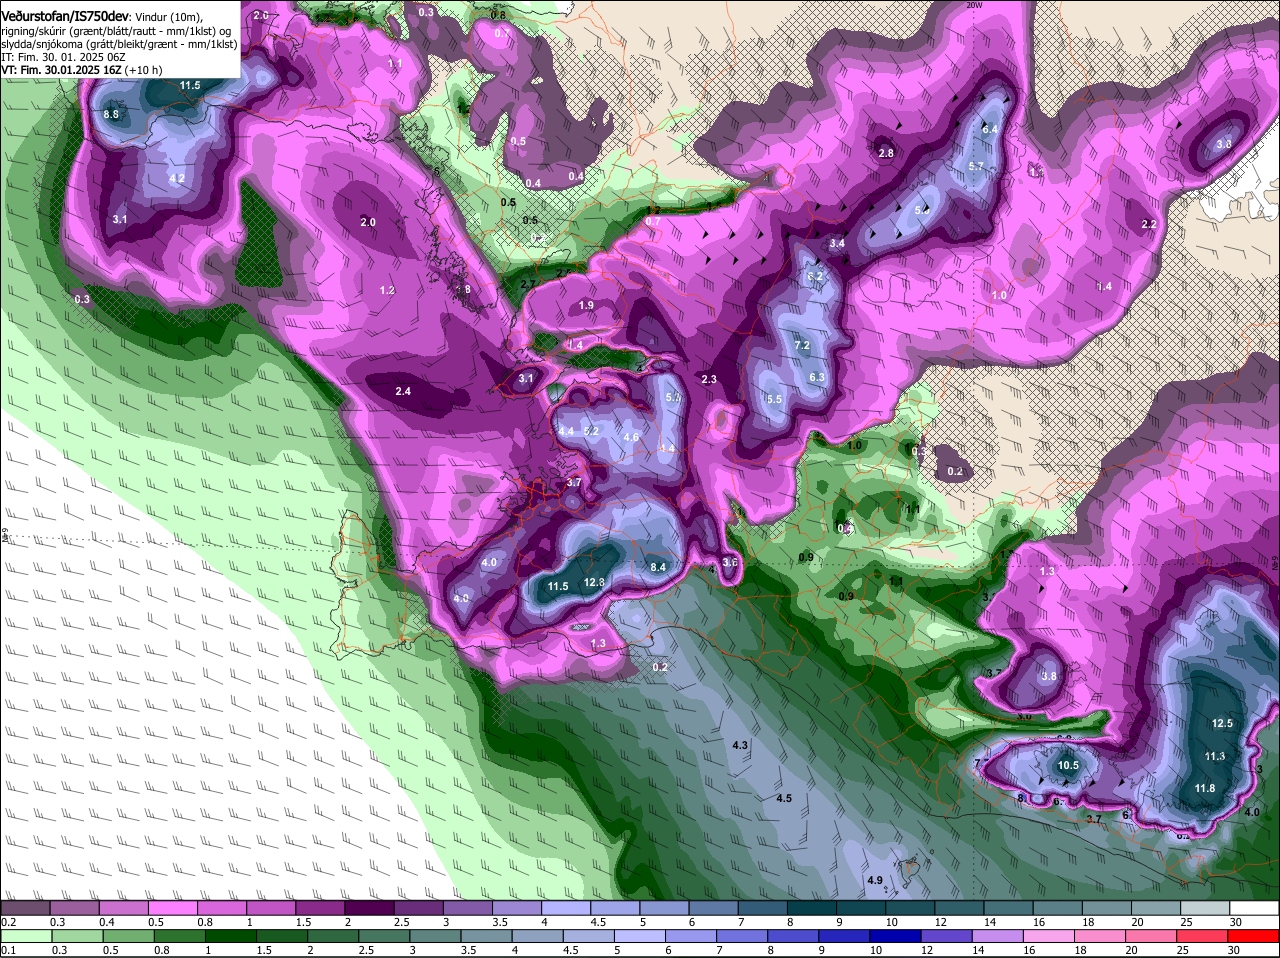Click the 4.5 value over the sea
The width and height of the screenshot is (1280, 958).
pos(784,798)
